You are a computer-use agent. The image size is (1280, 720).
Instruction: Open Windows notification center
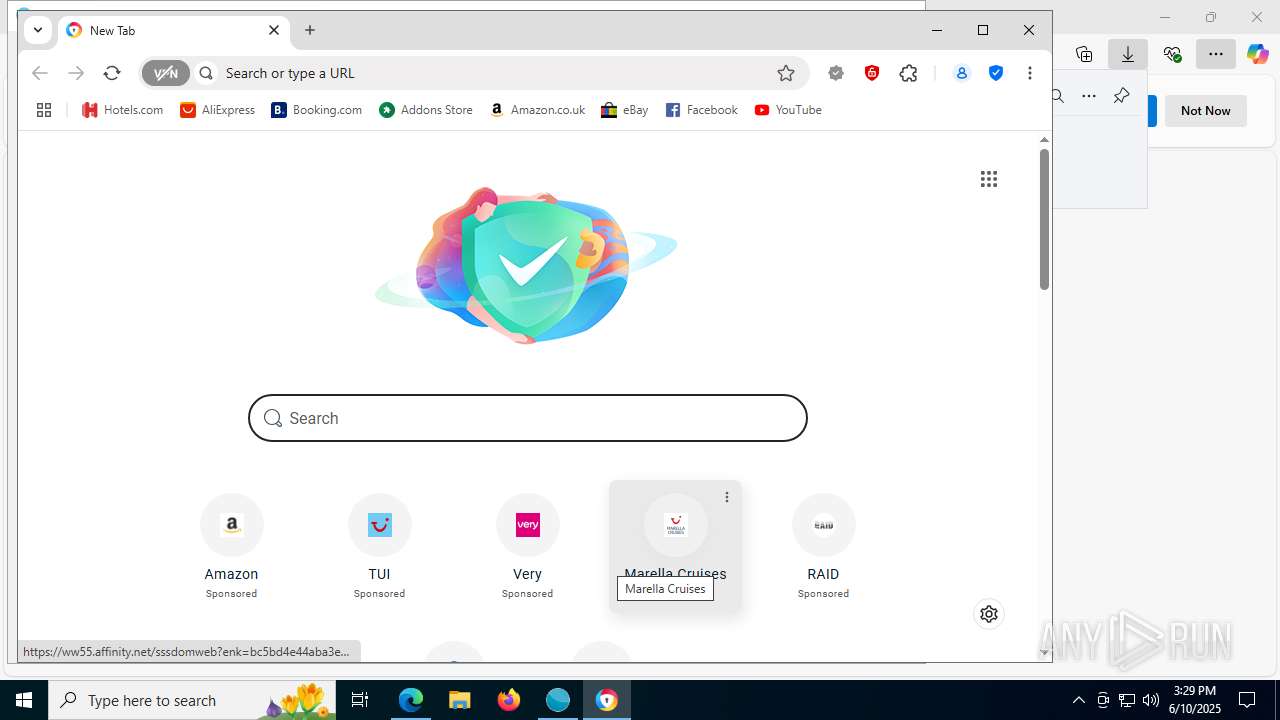1247,700
